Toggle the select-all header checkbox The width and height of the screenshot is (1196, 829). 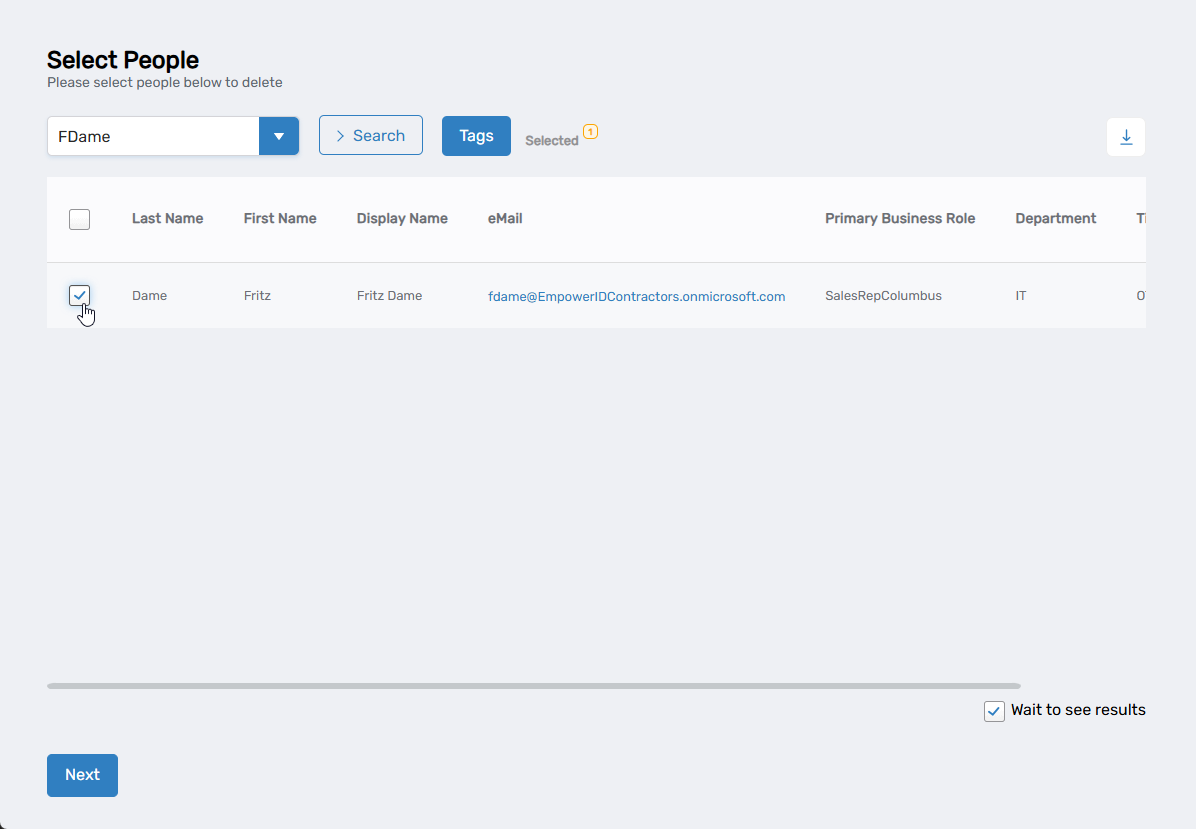(x=80, y=219)
